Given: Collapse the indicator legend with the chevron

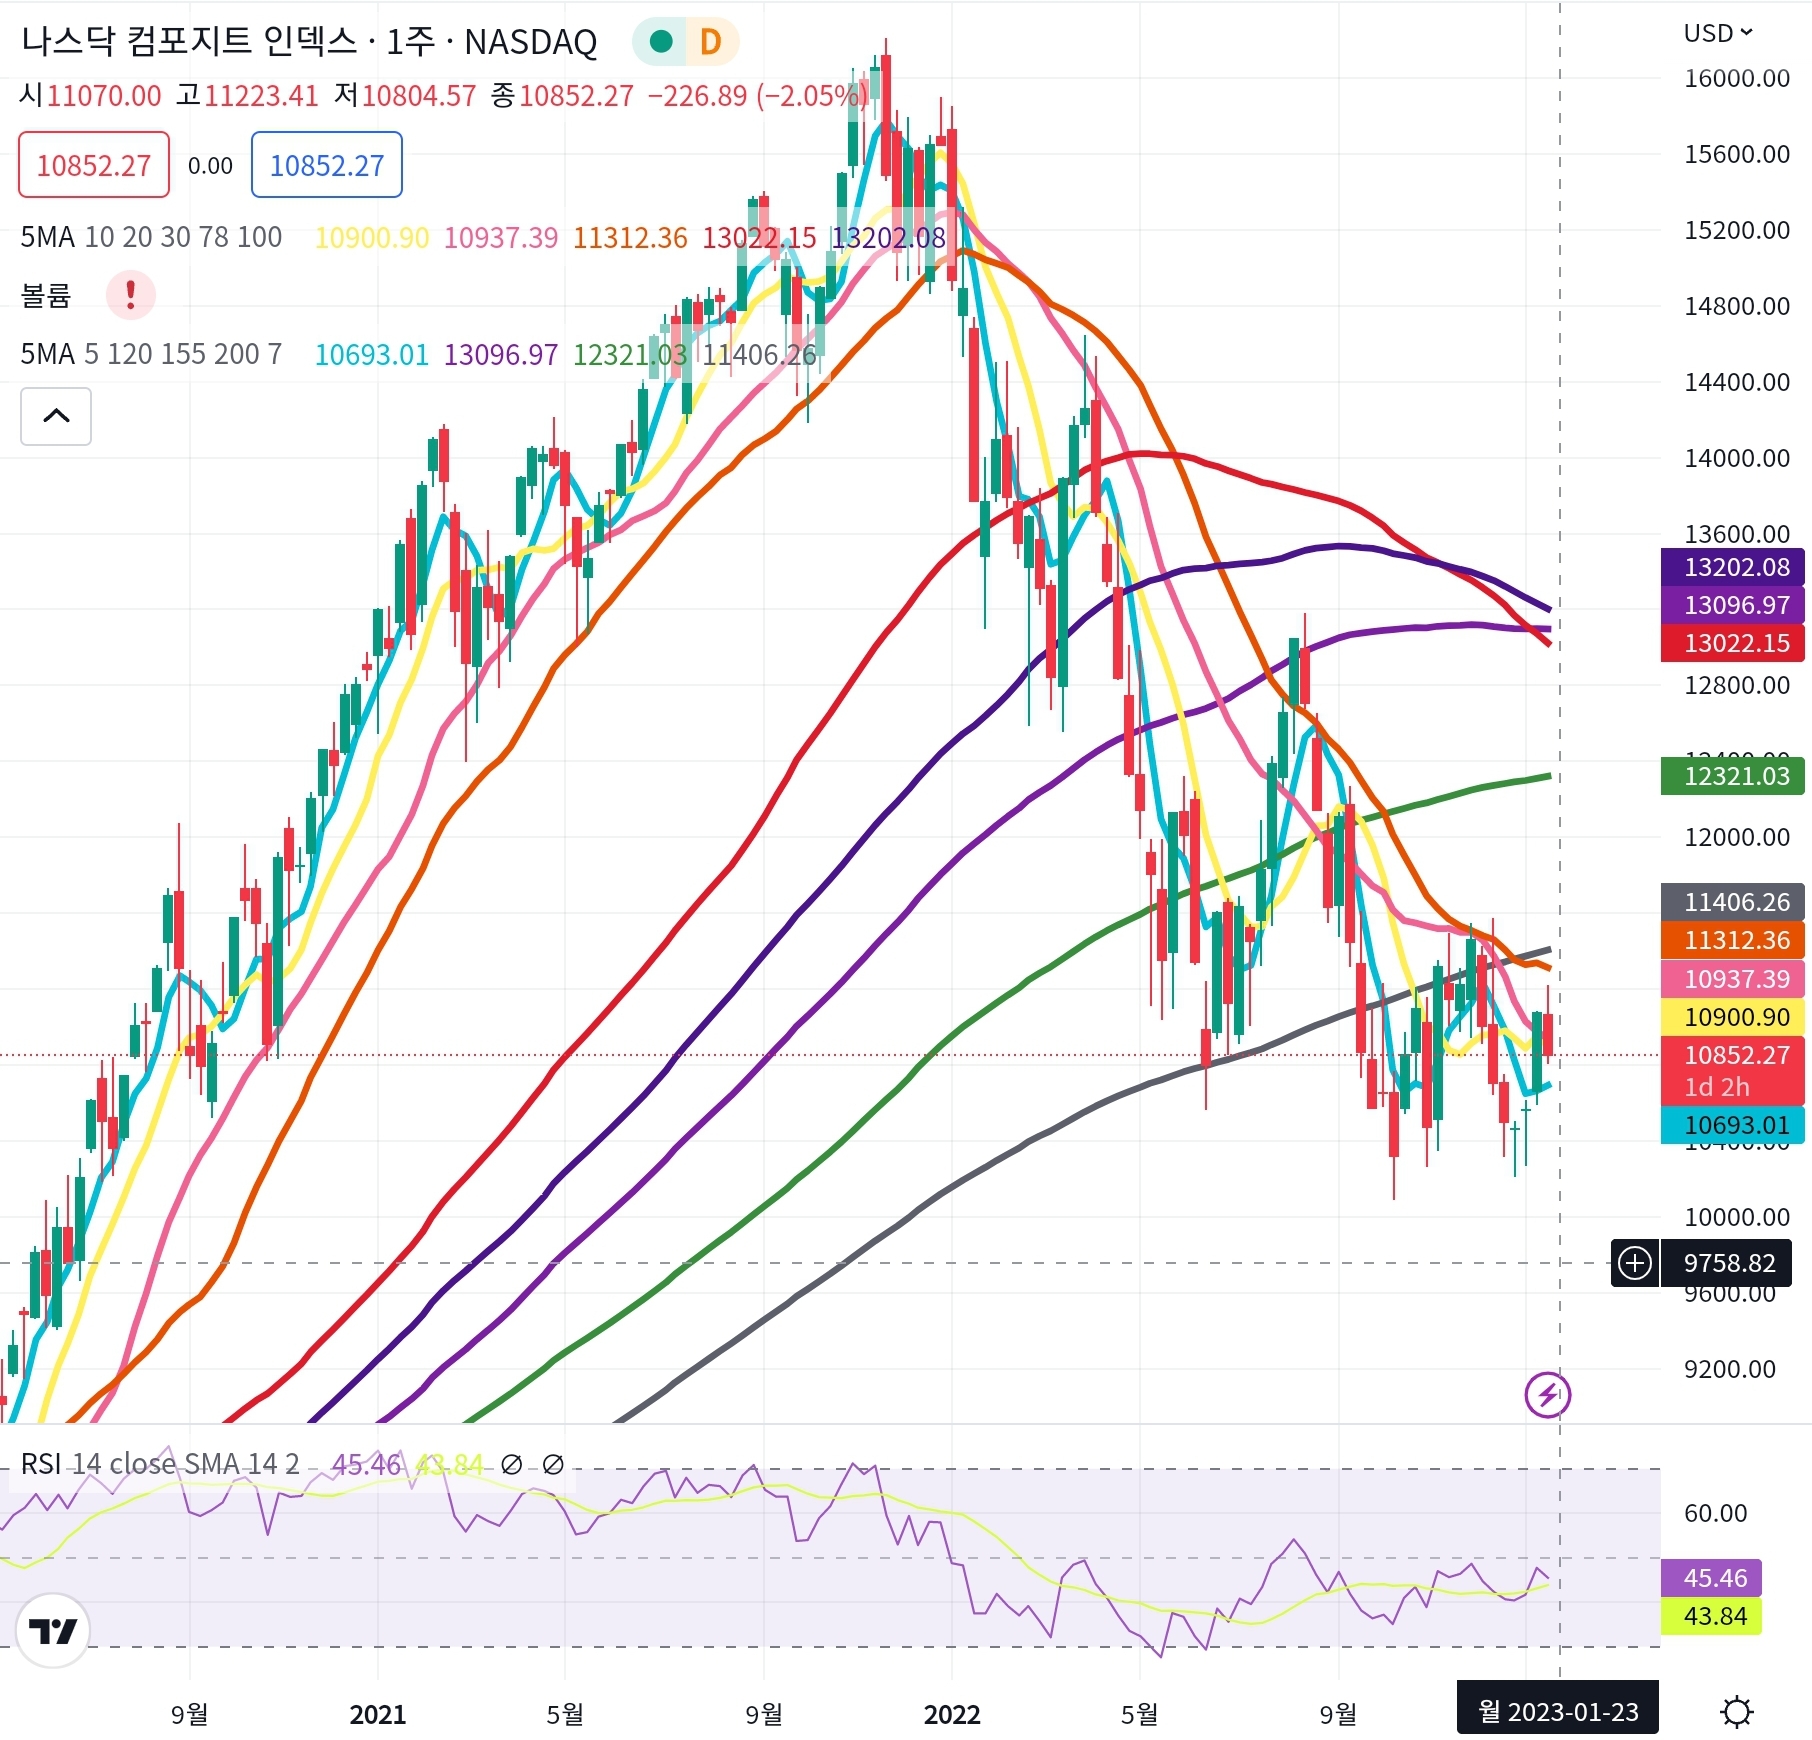Looking at the screenshot, I should coord(56,416).
